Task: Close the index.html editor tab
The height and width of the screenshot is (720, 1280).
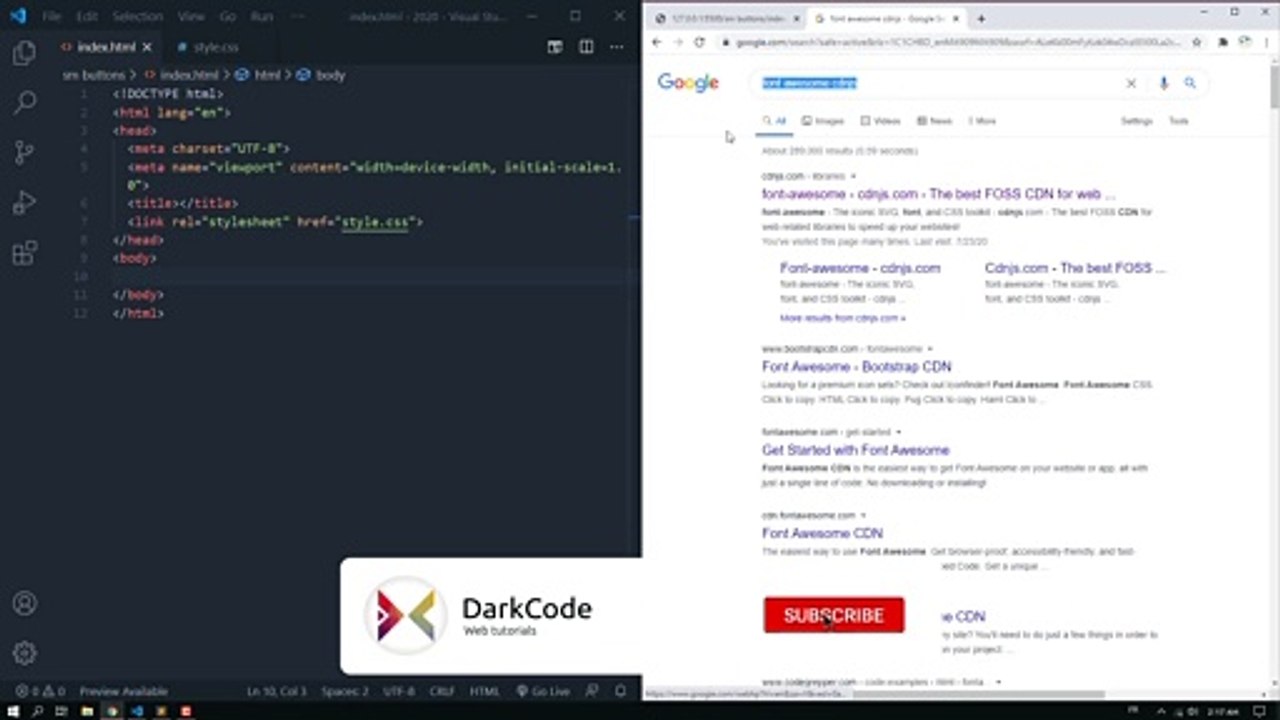Action: (x=147, y=47)
